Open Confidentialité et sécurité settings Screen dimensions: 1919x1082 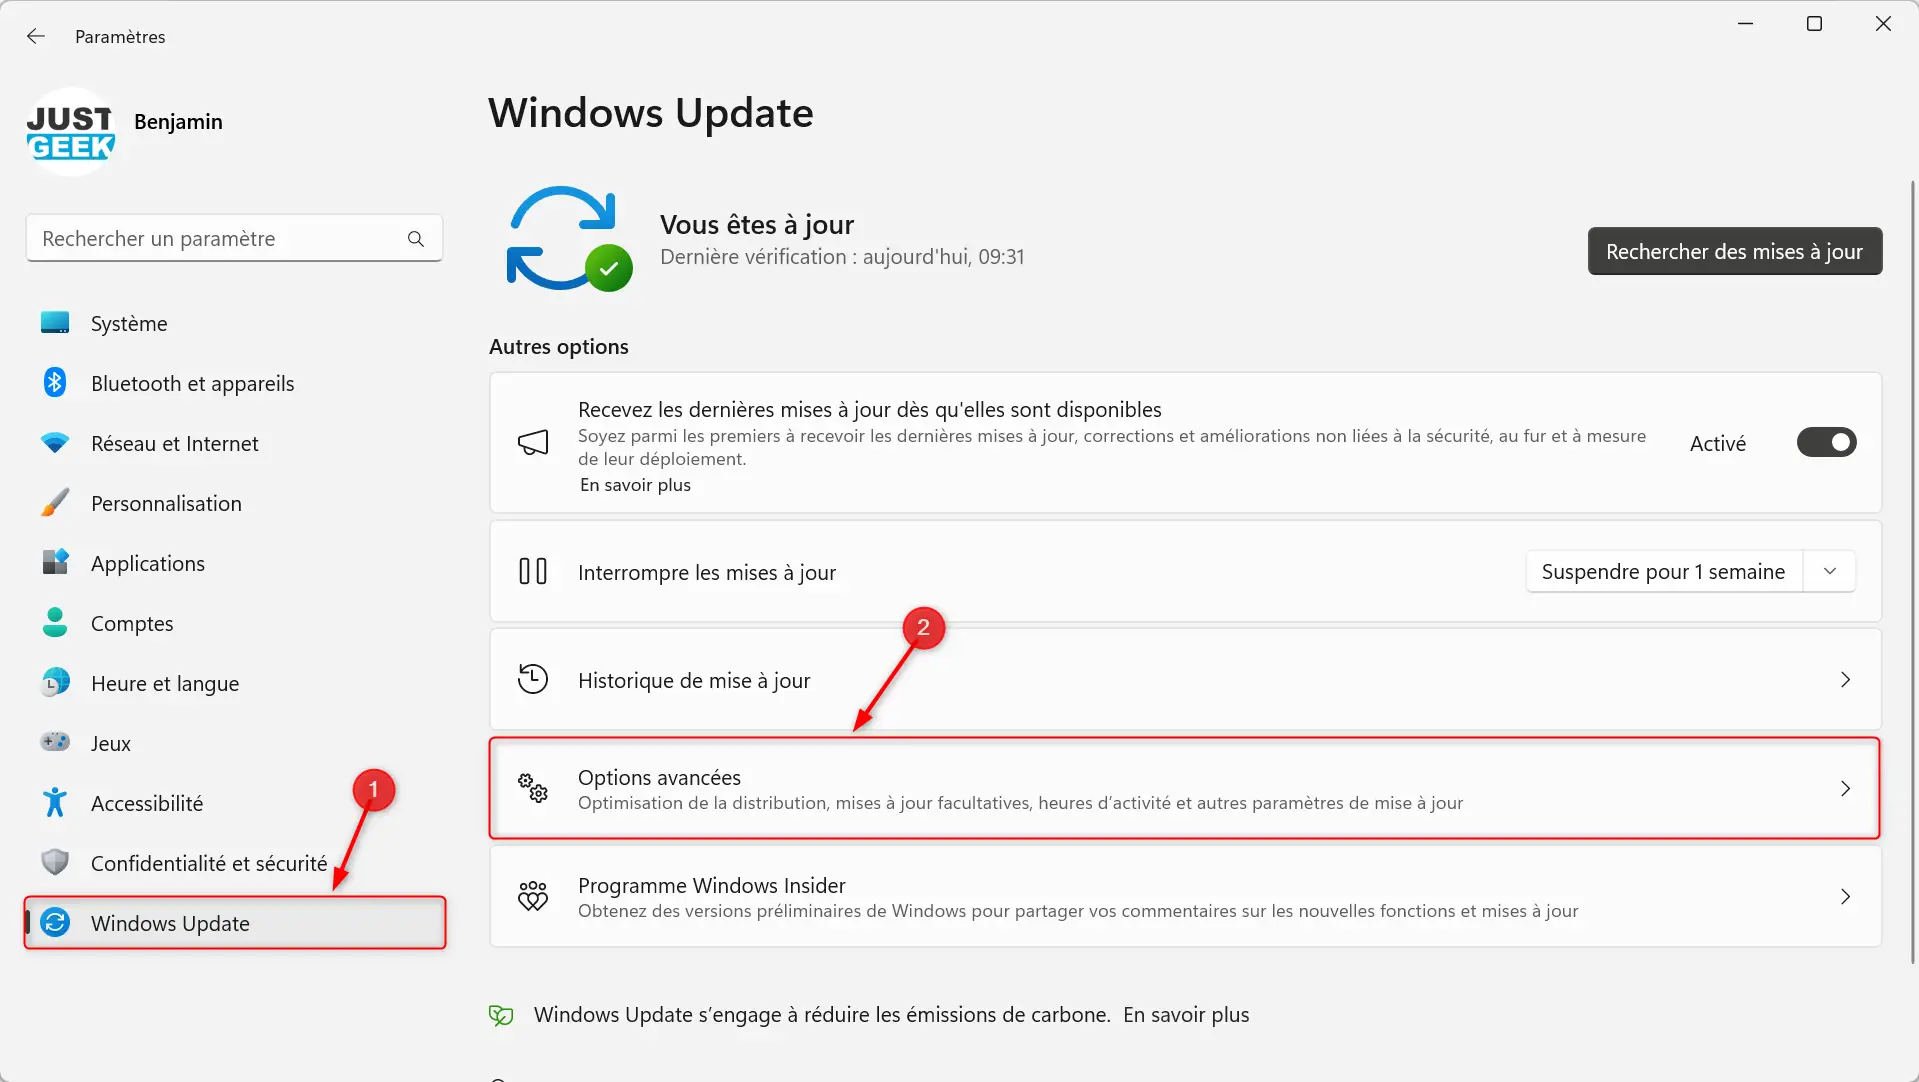(x=234, y=863)
